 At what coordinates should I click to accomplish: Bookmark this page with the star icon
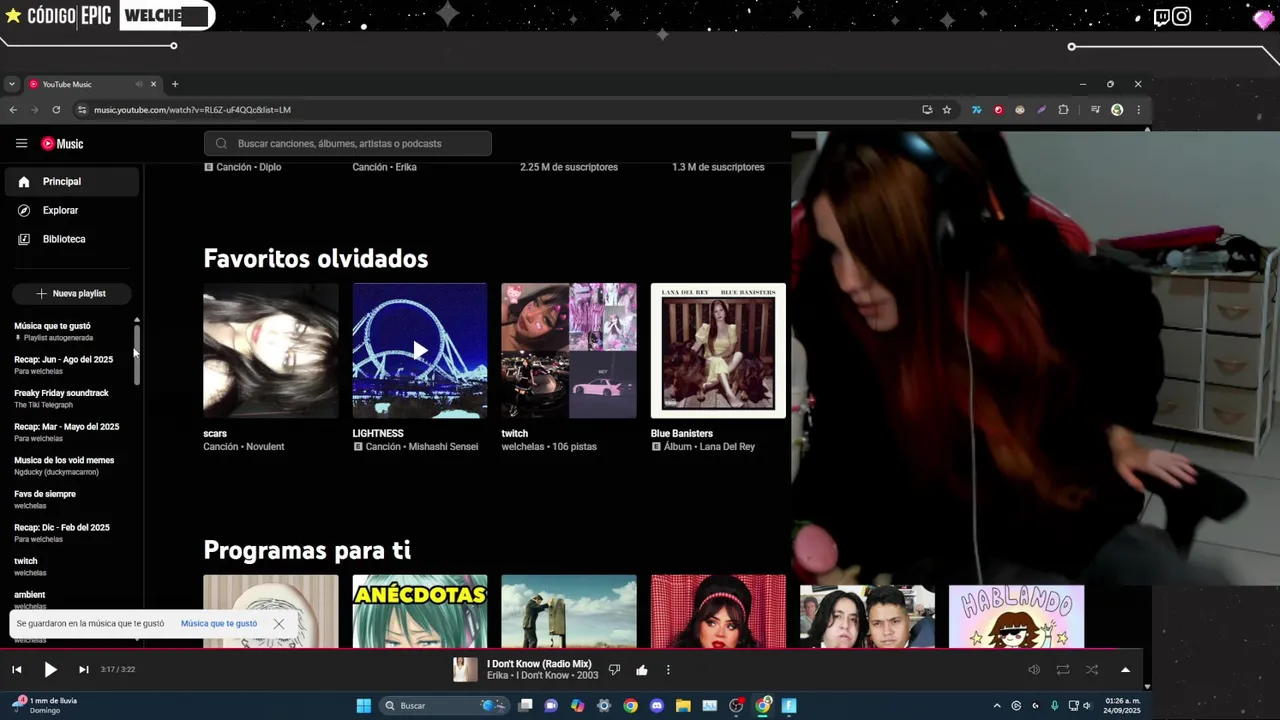point(946,110)
